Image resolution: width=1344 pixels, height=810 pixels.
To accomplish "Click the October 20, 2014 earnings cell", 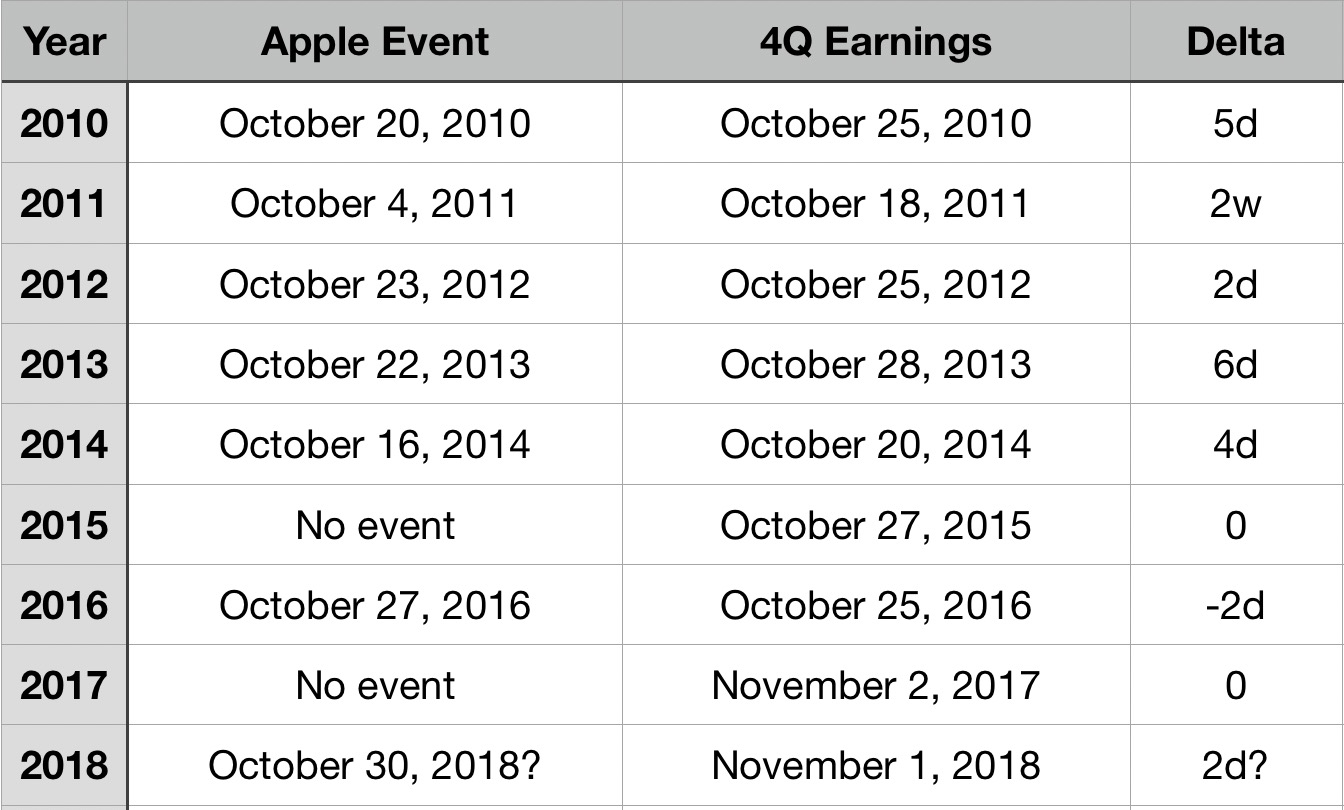I will [x=876, y=444].
